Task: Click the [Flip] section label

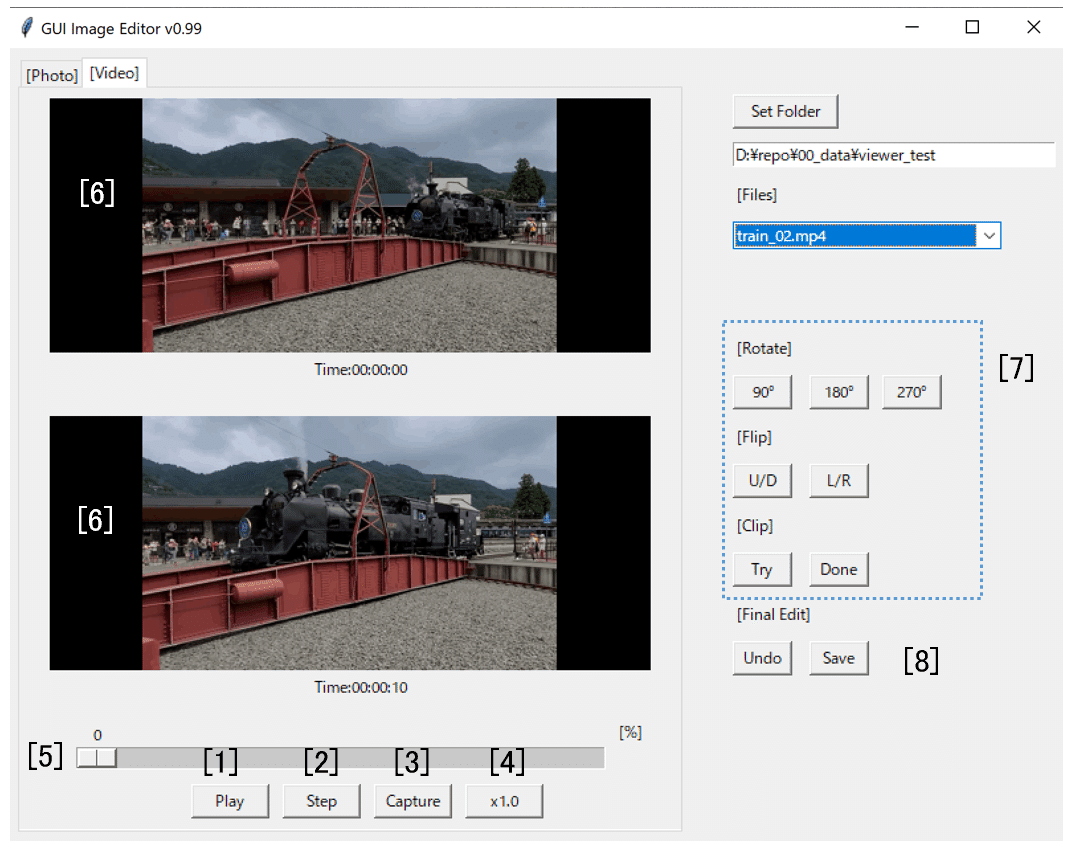Action: (x=754, y=437)
